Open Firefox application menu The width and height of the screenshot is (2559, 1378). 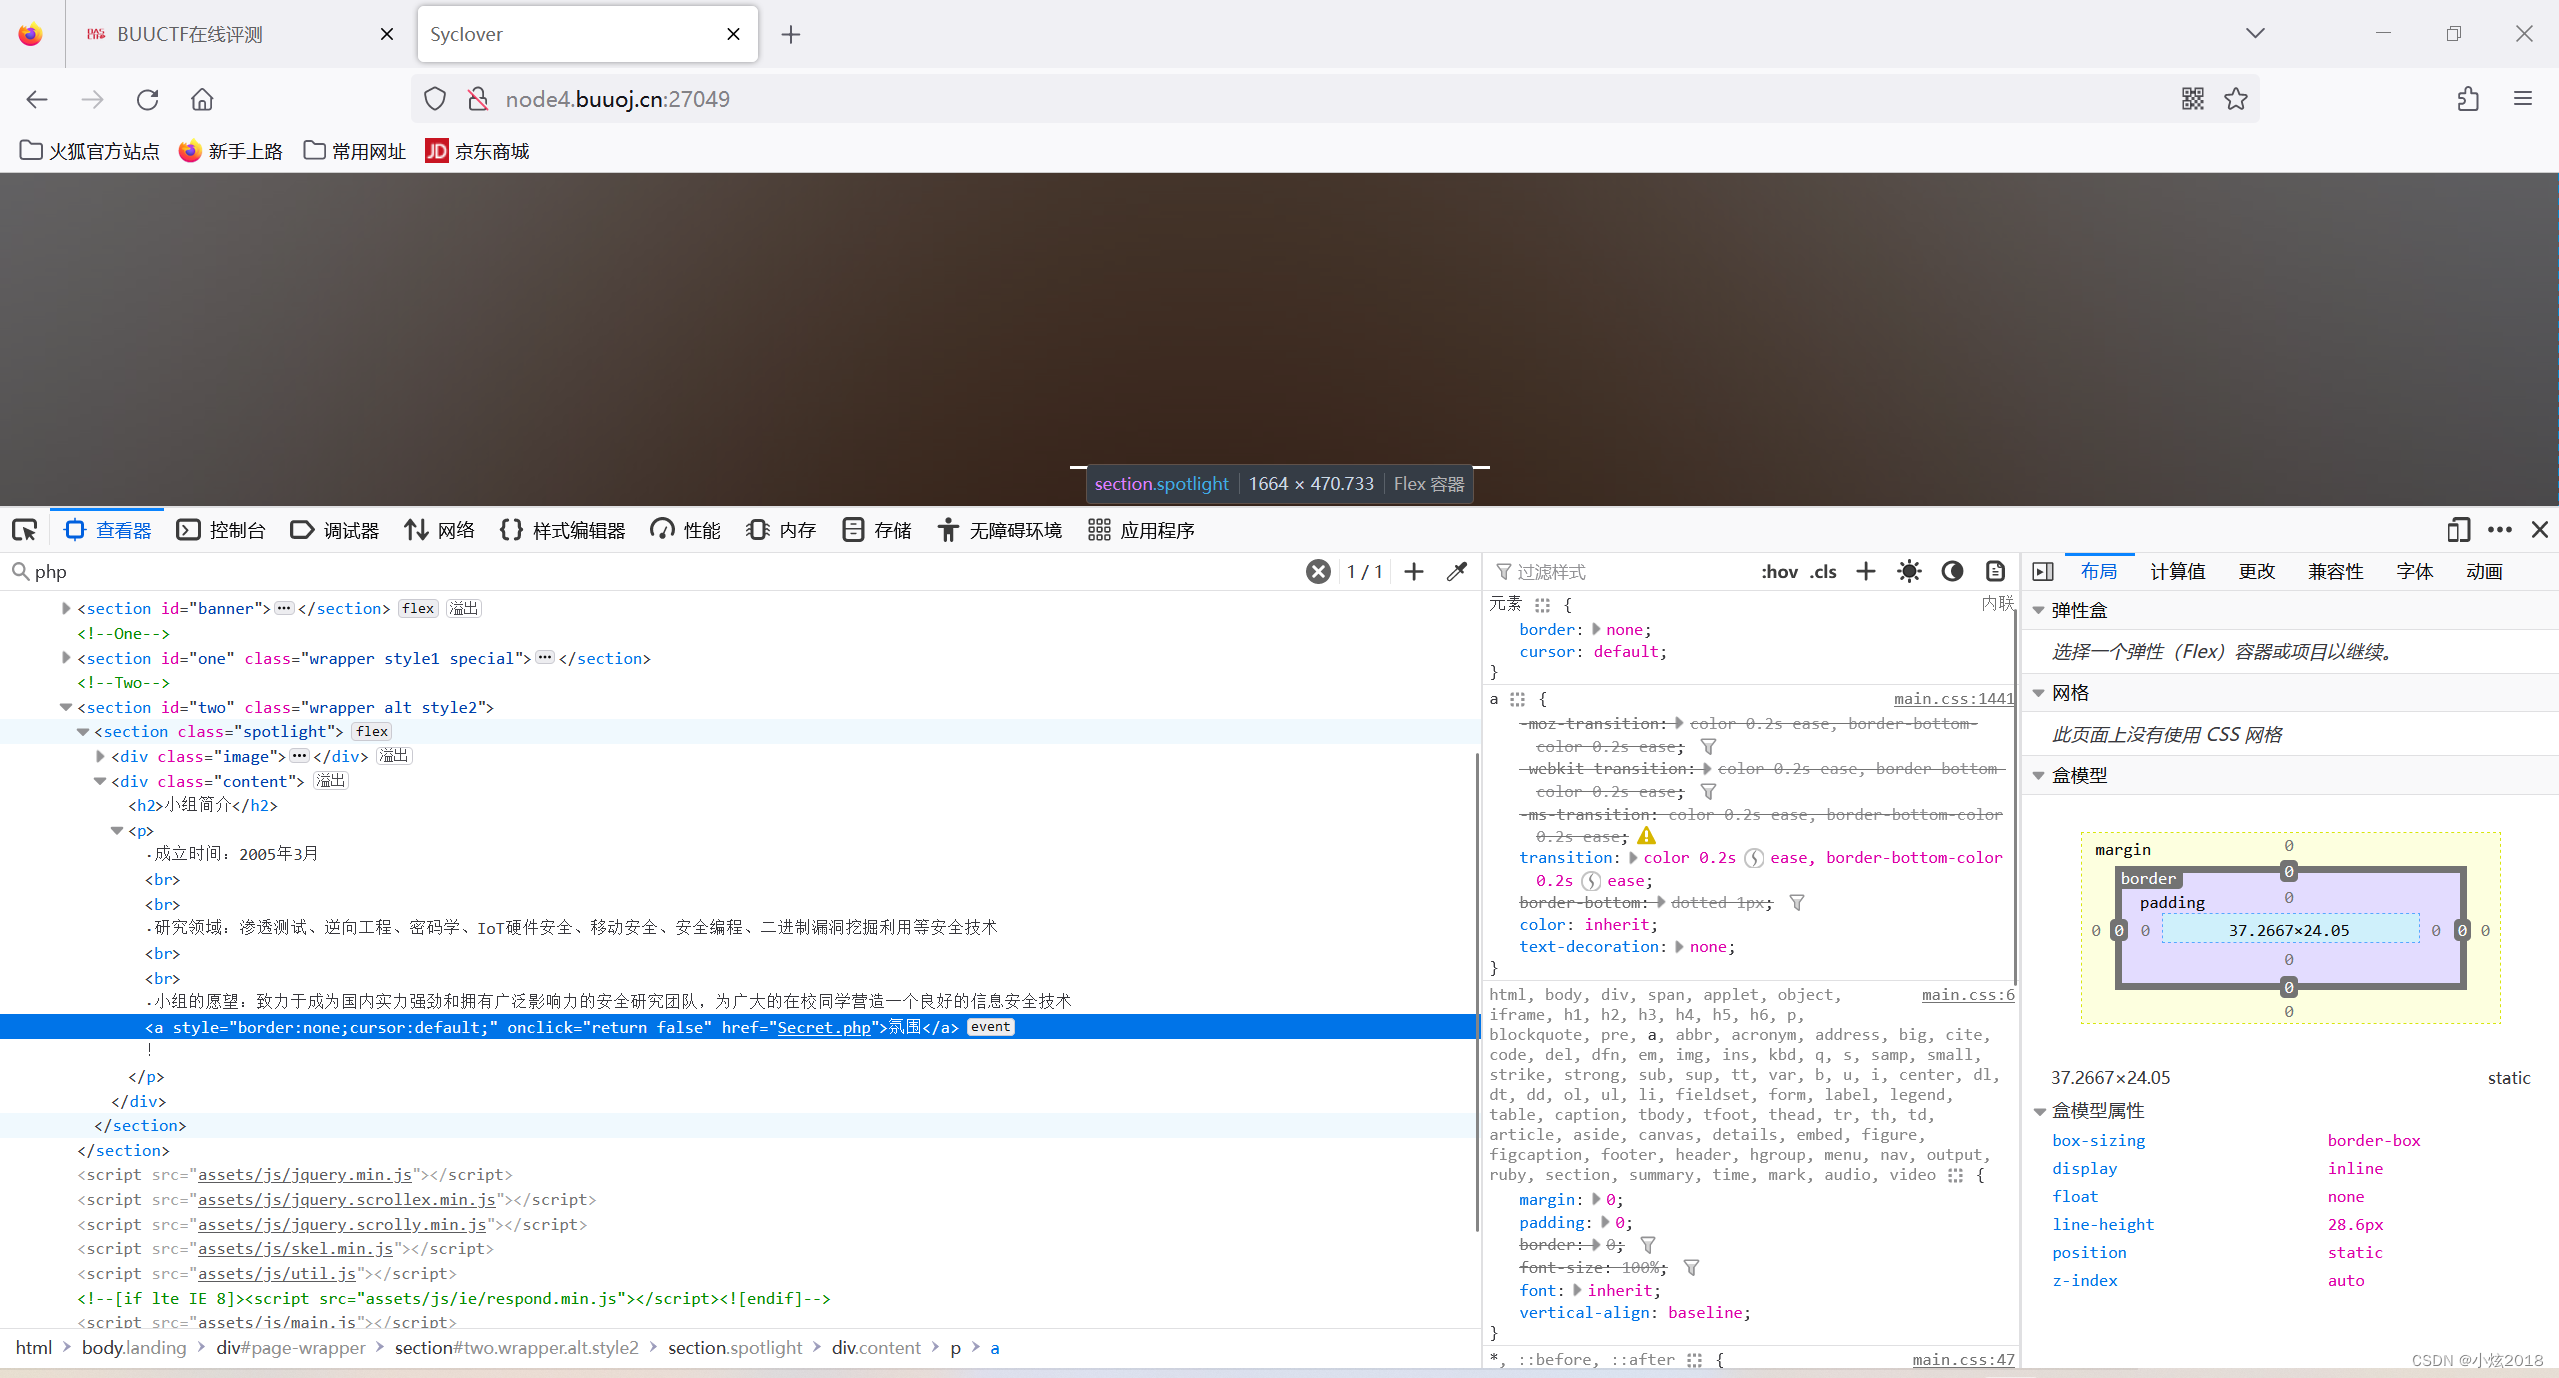tap(2523, 99)
